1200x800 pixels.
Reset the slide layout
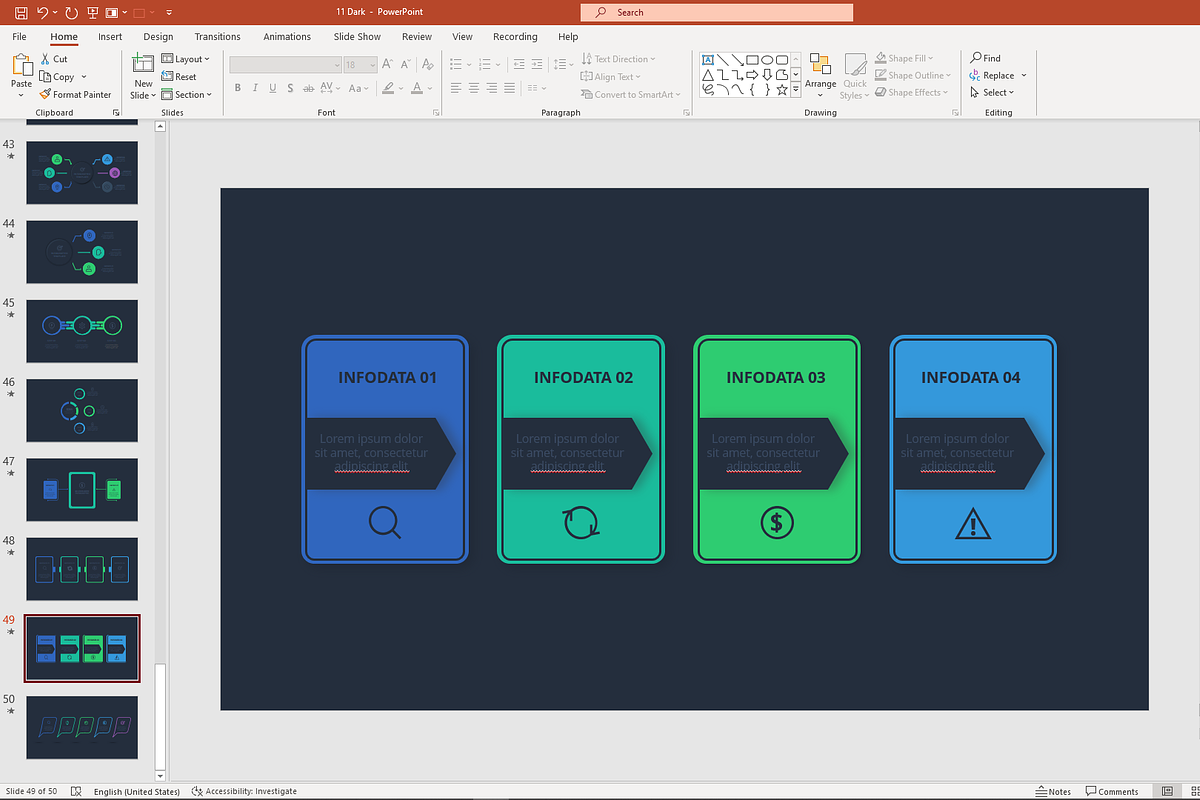[179, 77]
